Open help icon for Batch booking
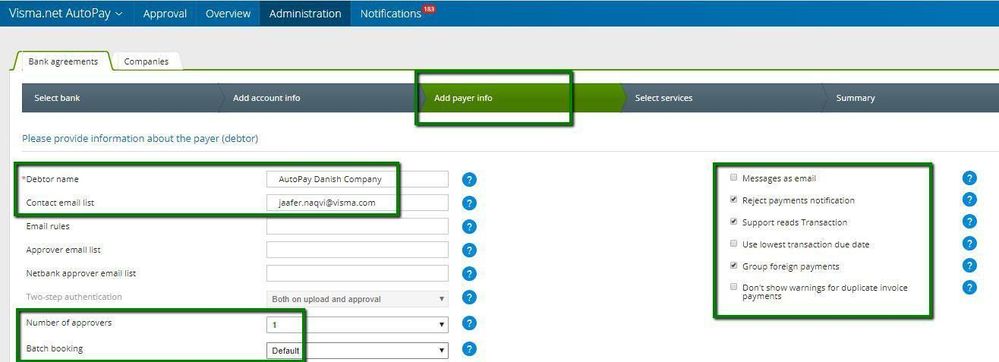The height and width of the screenshot is (362, 999). pyautogui.click(x=469, y=349)
